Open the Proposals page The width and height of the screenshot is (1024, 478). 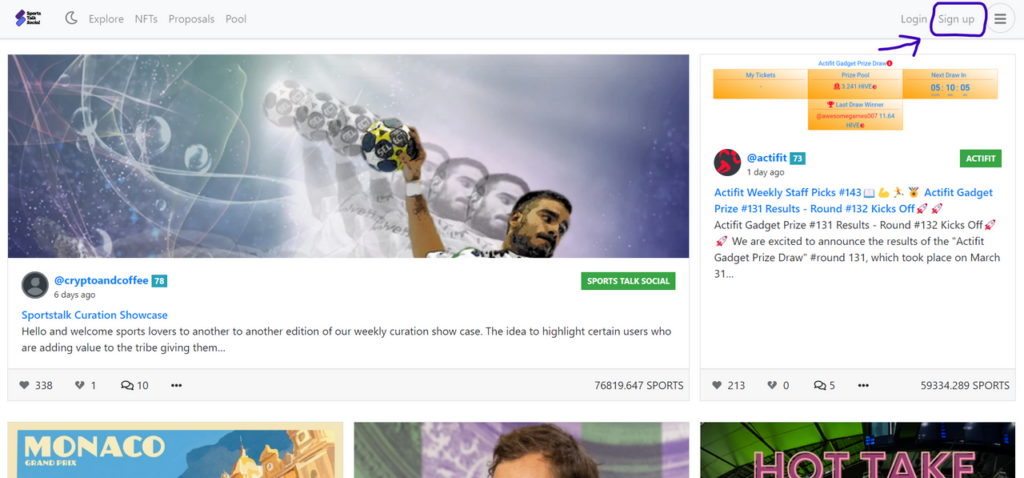pyautogui.click(x=191, y=19)
